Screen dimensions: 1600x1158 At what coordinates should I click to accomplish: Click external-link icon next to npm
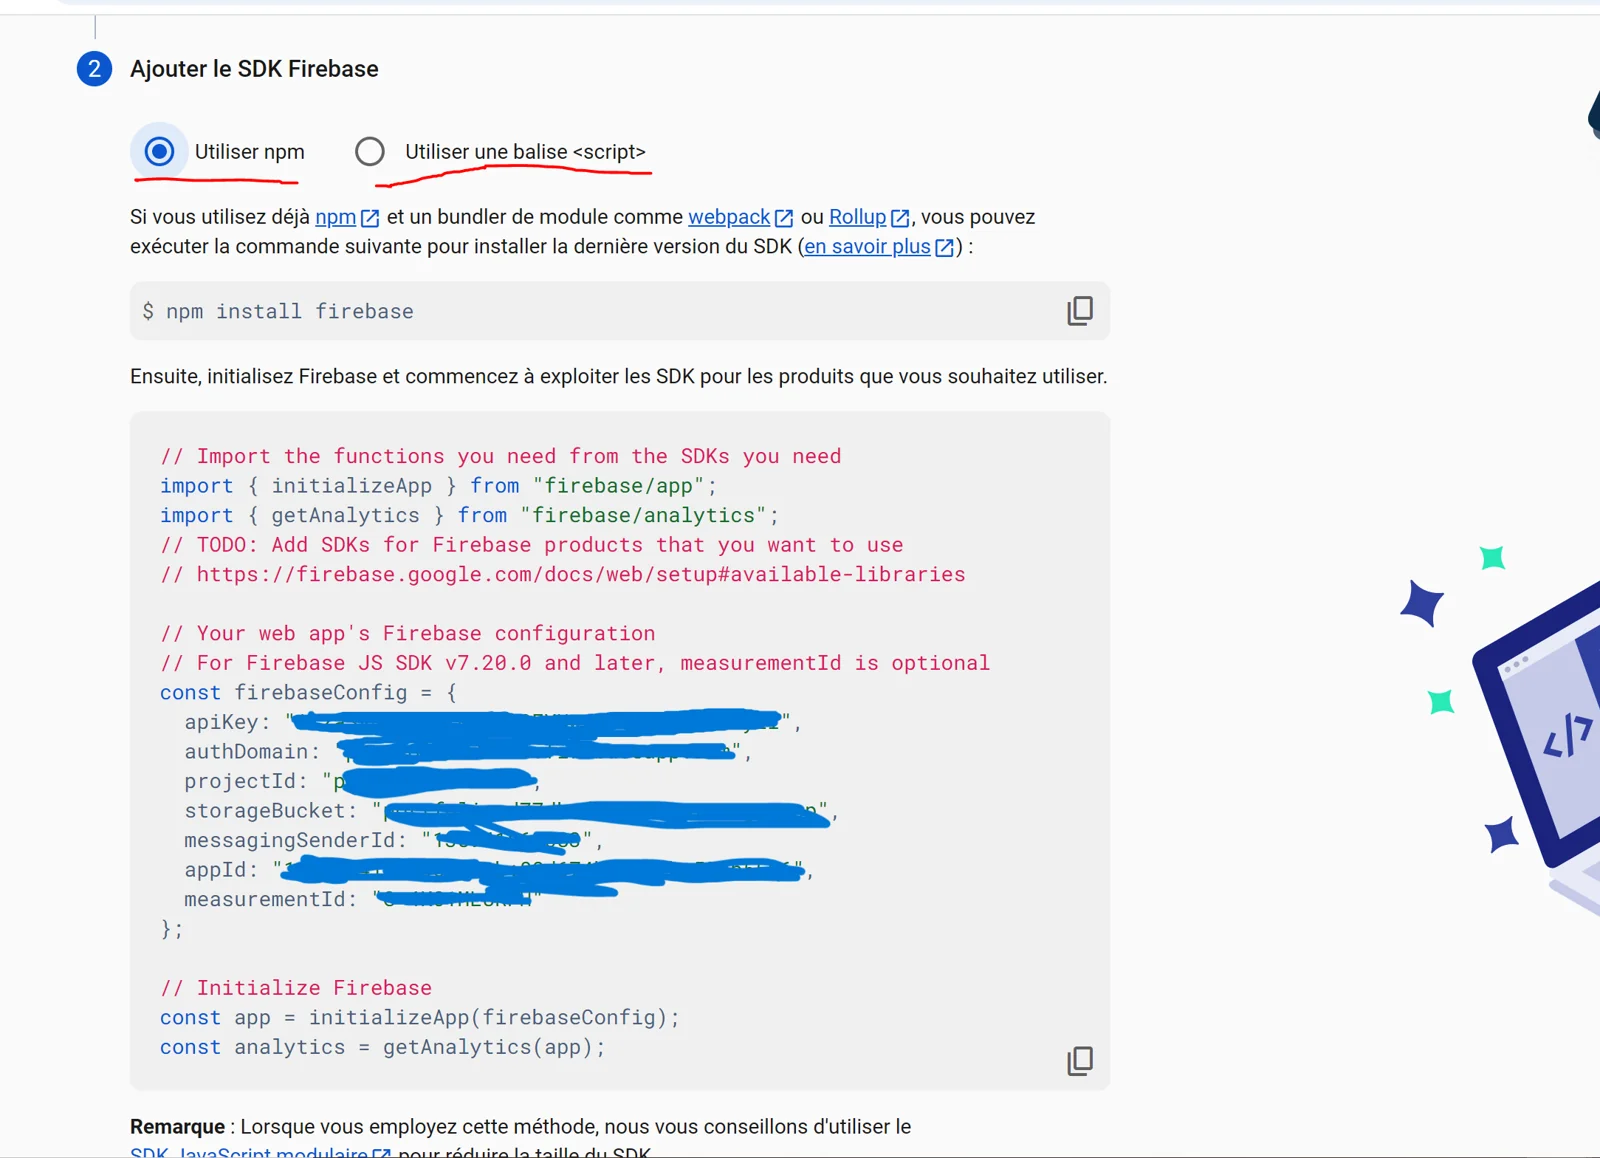pos(370,218)
